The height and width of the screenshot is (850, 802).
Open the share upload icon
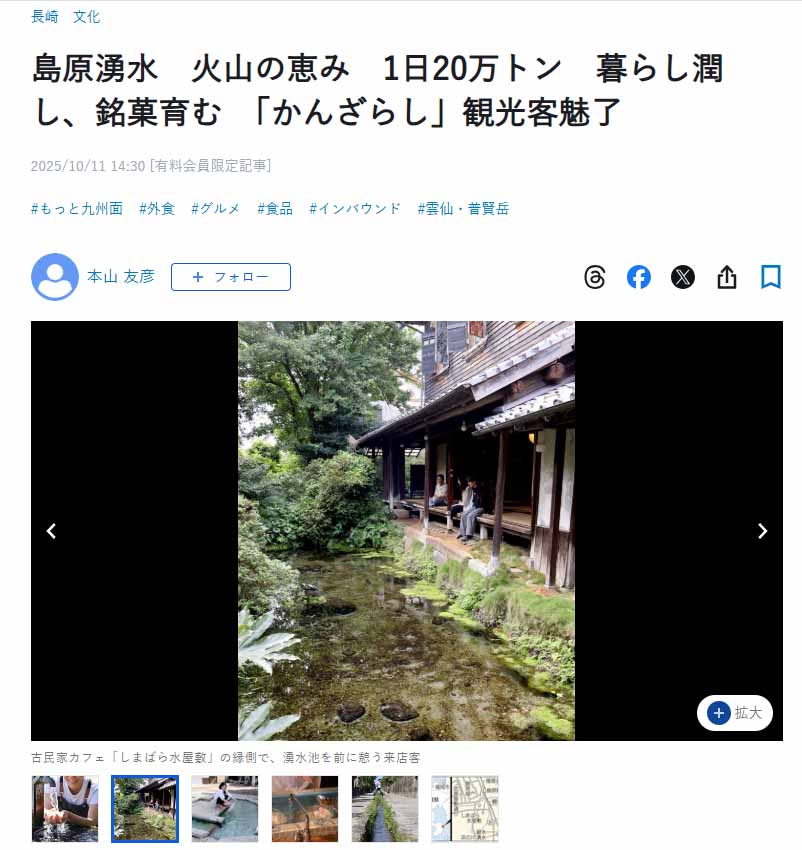tap(727, 277)
